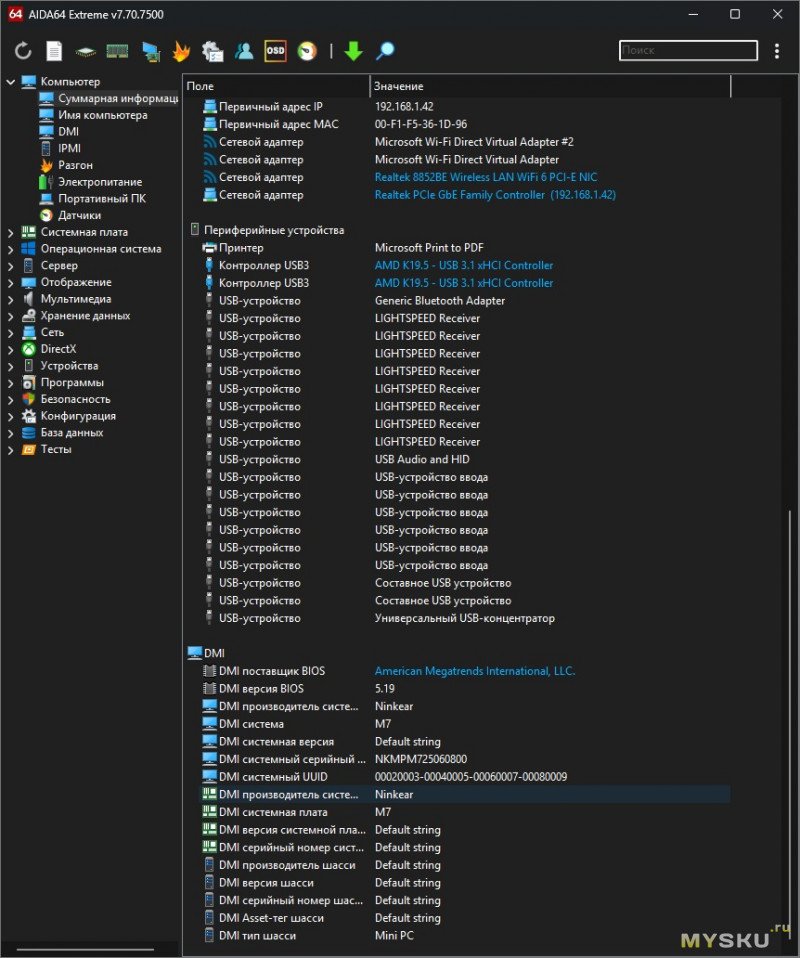Click the RAM memory module toolbar icon
The width and height of the screenshot is (800, 958).
117,51
